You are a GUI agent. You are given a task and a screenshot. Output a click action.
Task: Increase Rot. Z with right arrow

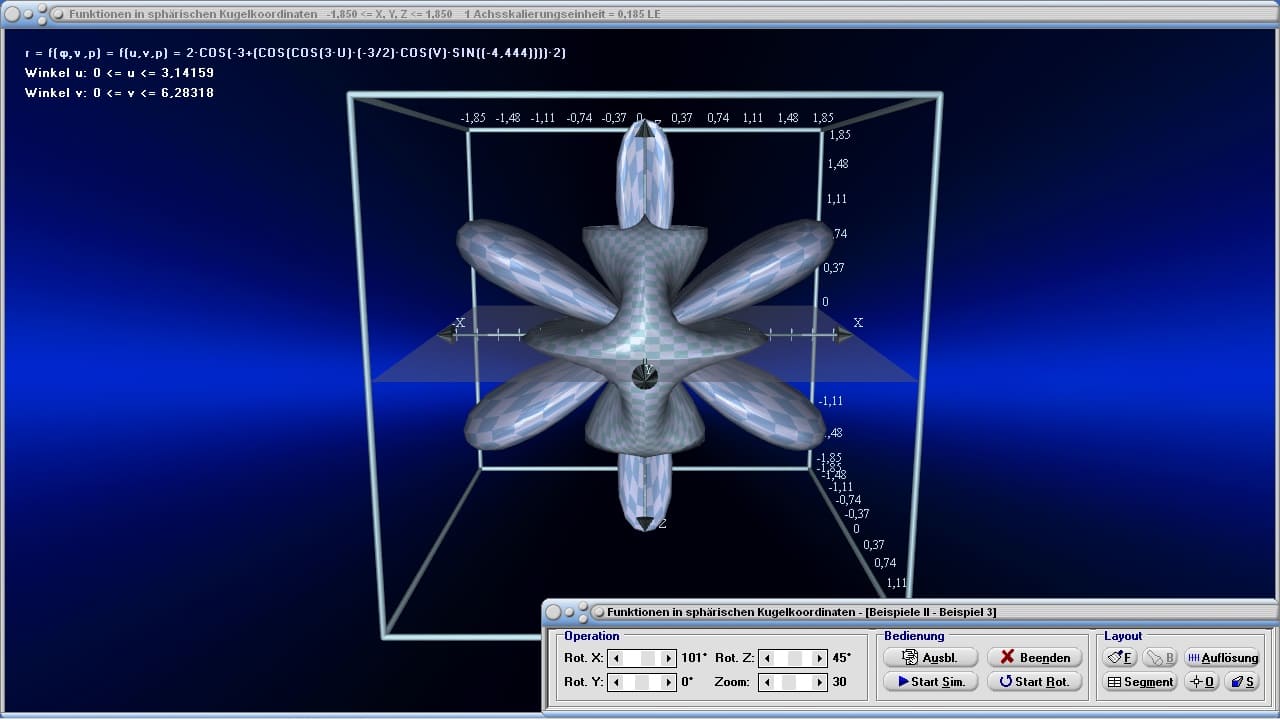pyautogui.click(x=819, y=658)
